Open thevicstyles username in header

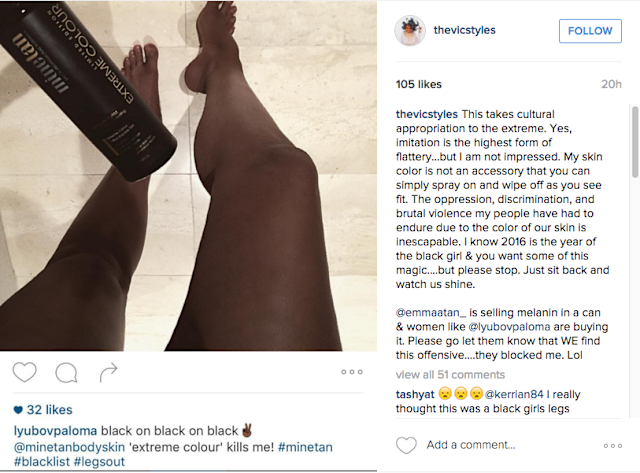pos(464,30)
